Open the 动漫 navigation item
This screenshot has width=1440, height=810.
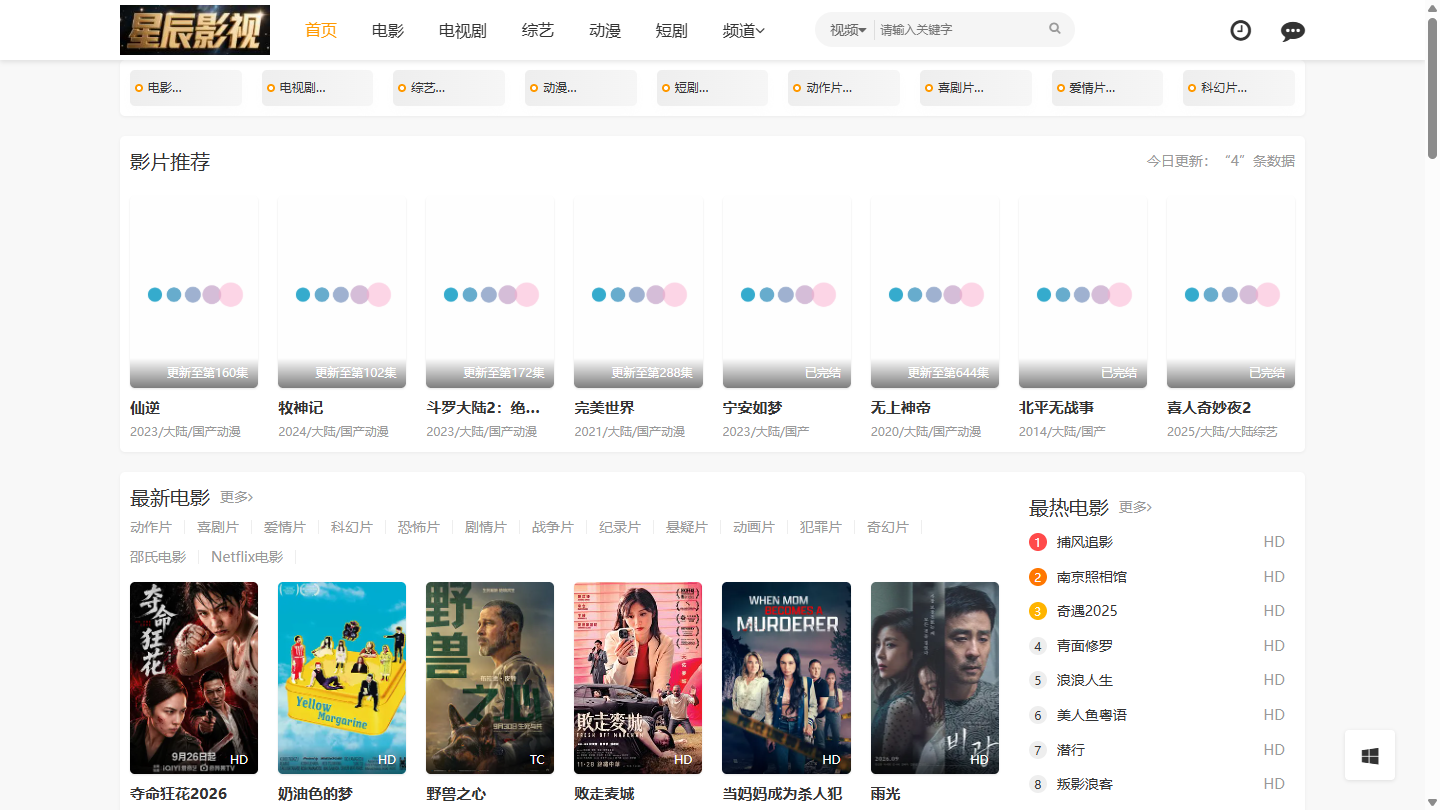[x=605, y=30]
